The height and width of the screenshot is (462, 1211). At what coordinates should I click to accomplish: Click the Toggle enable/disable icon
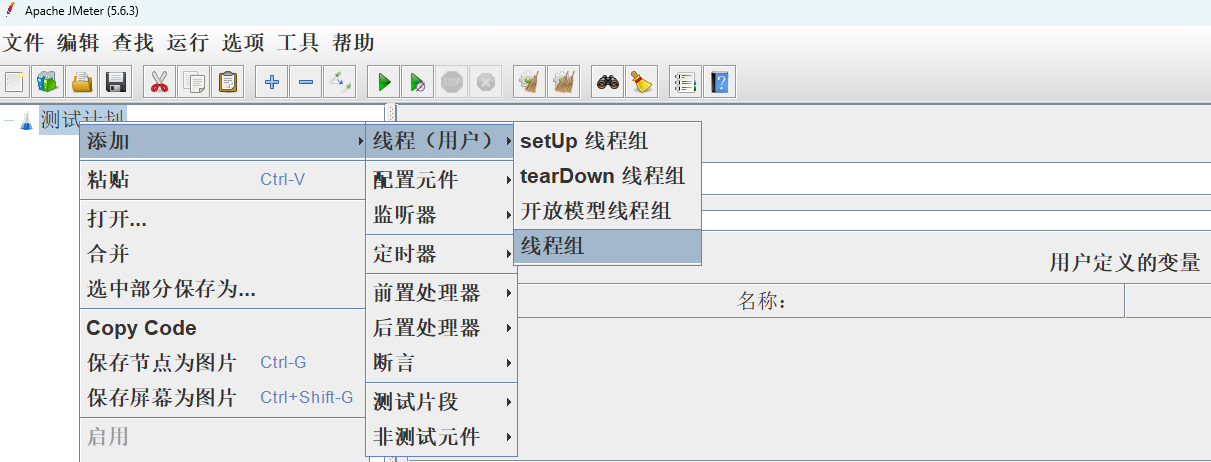(x=340, y=82)
